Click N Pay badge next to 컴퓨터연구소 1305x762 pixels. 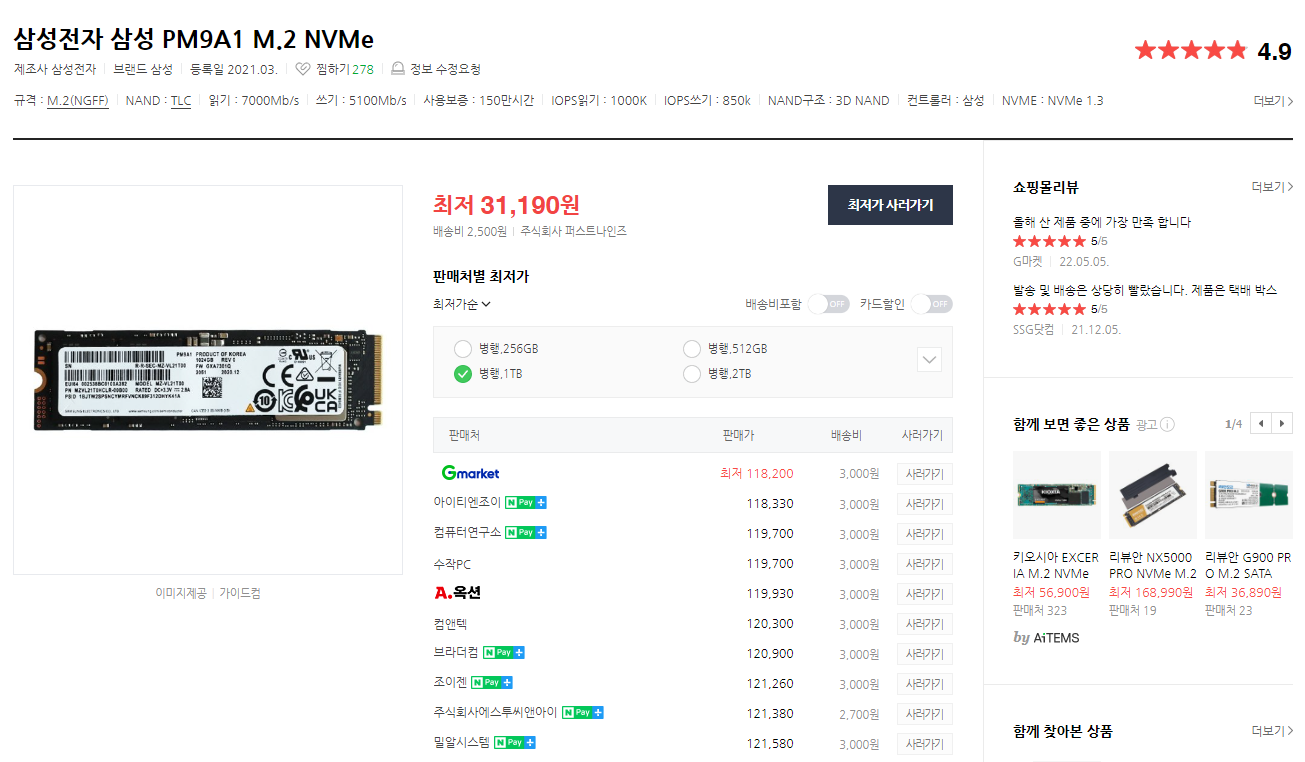click(525, 533)
